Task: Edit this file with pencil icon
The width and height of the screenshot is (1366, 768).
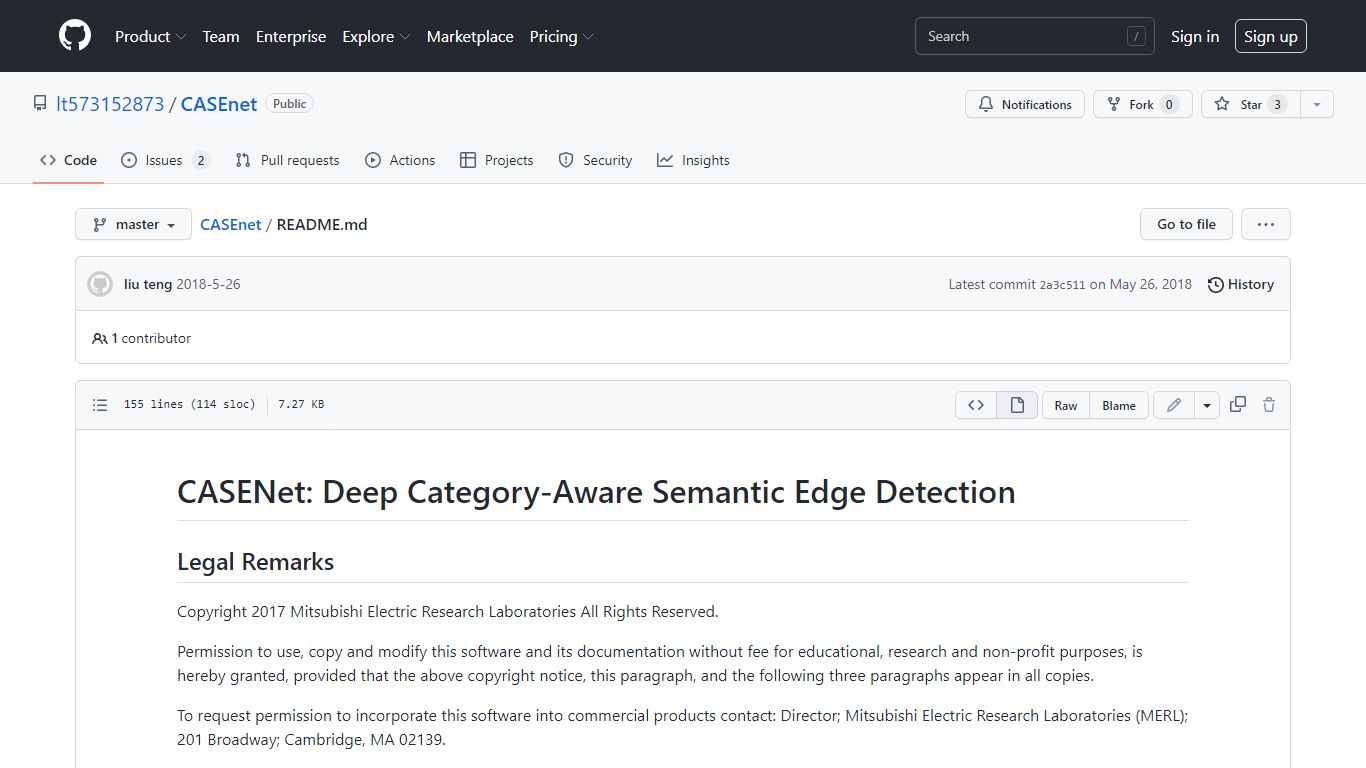Action: [x=1174, y=405]
